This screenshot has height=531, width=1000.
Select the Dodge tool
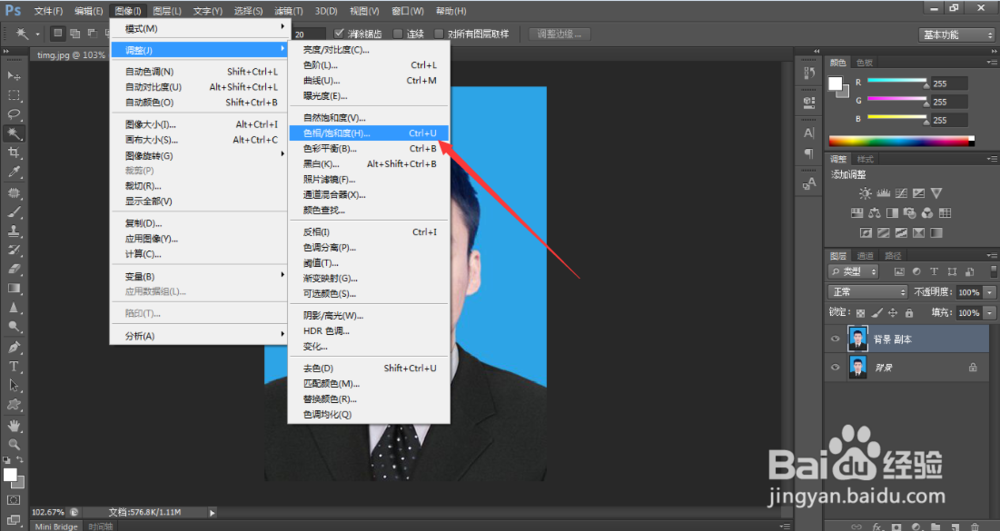[13, 326]
